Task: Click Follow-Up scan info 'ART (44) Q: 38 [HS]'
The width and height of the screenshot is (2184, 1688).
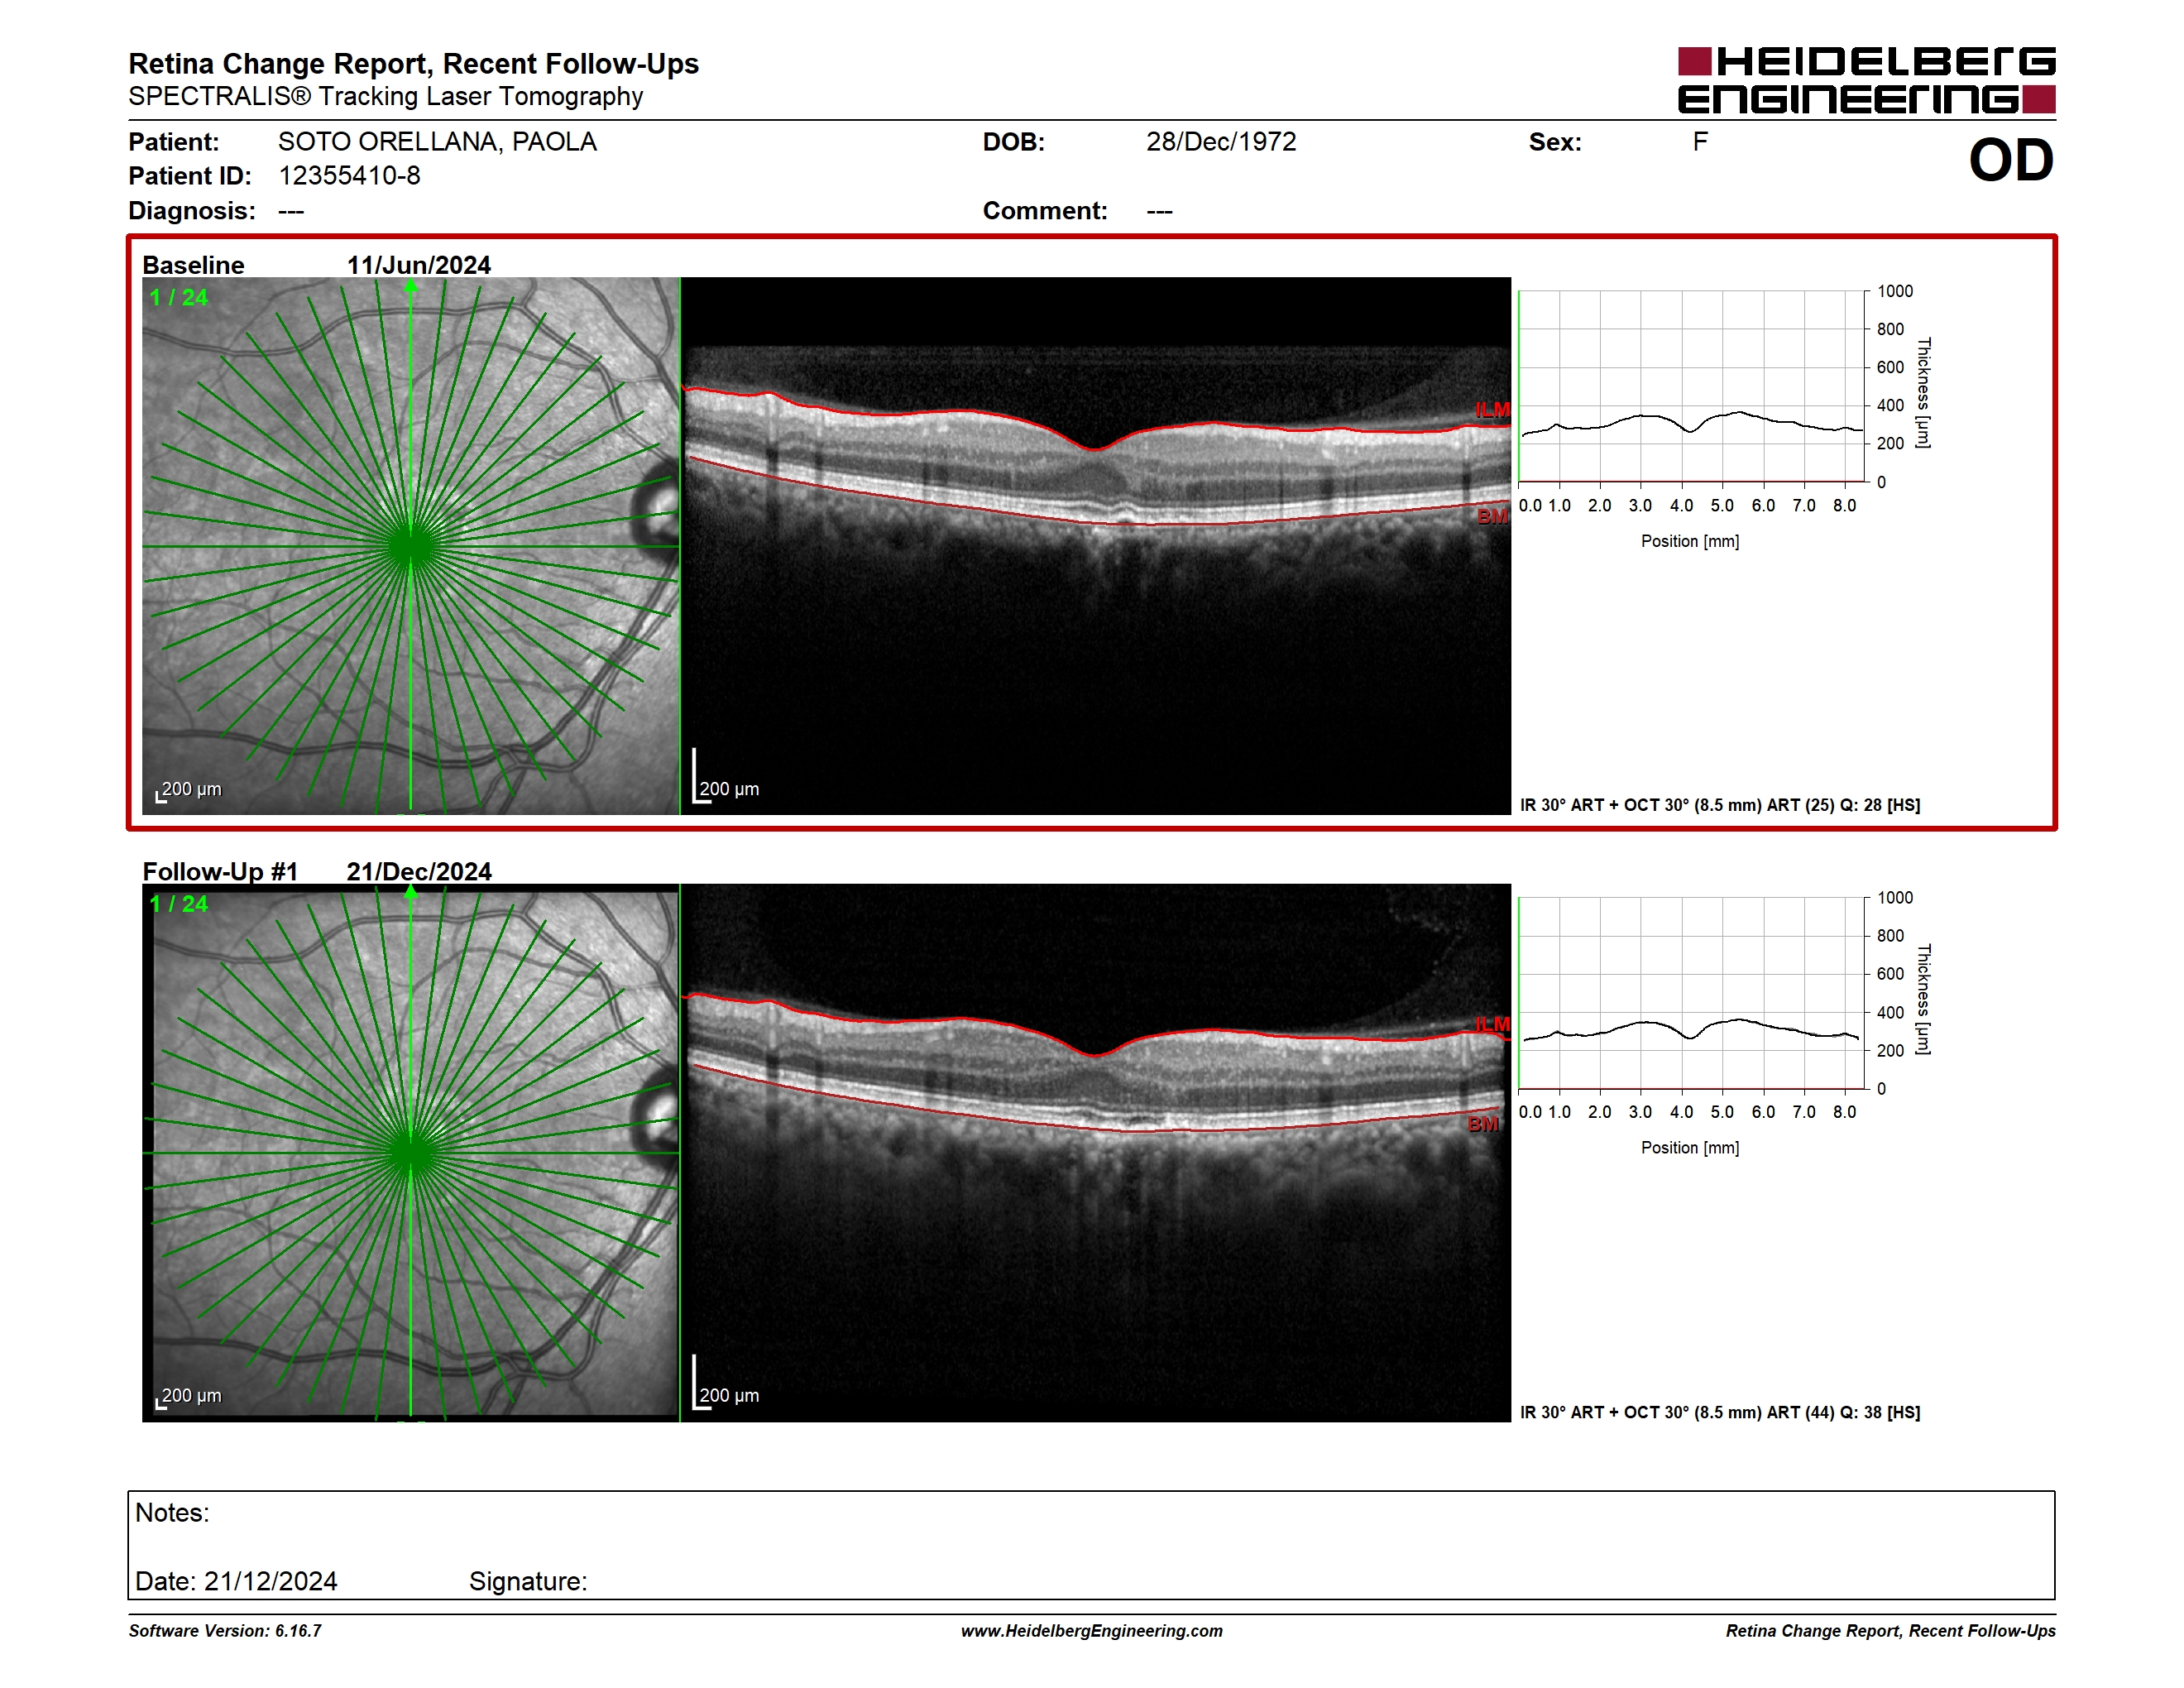Action: (x=1843, y=1412)
